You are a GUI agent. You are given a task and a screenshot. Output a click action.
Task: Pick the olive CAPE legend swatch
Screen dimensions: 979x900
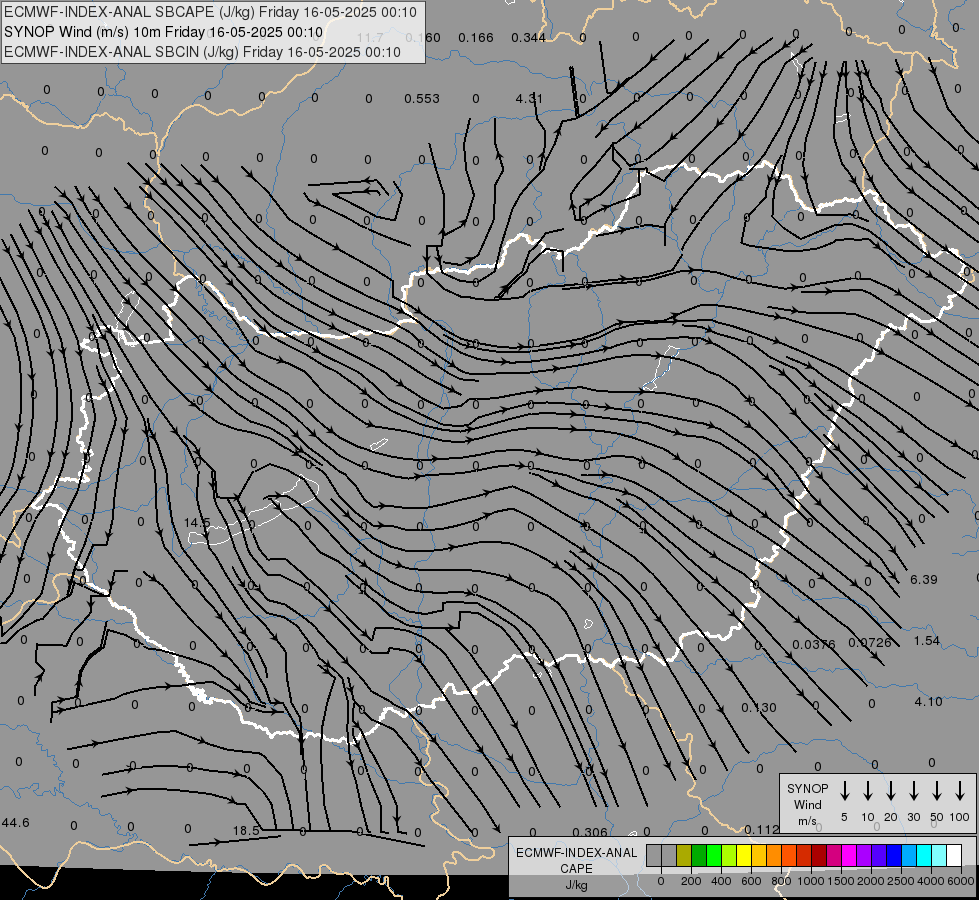(x=684, y=855)
